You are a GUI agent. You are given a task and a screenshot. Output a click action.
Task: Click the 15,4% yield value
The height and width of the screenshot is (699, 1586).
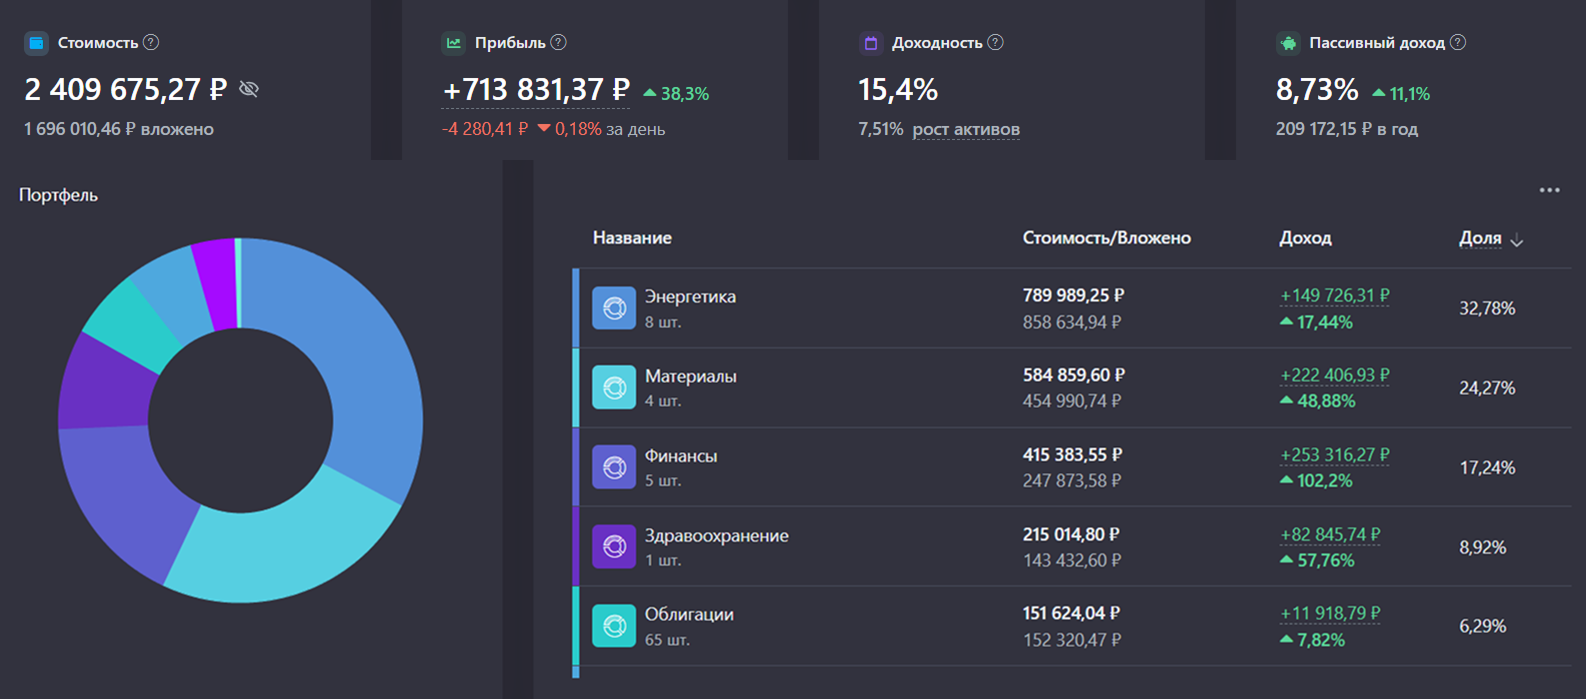[x=898, y=90]
